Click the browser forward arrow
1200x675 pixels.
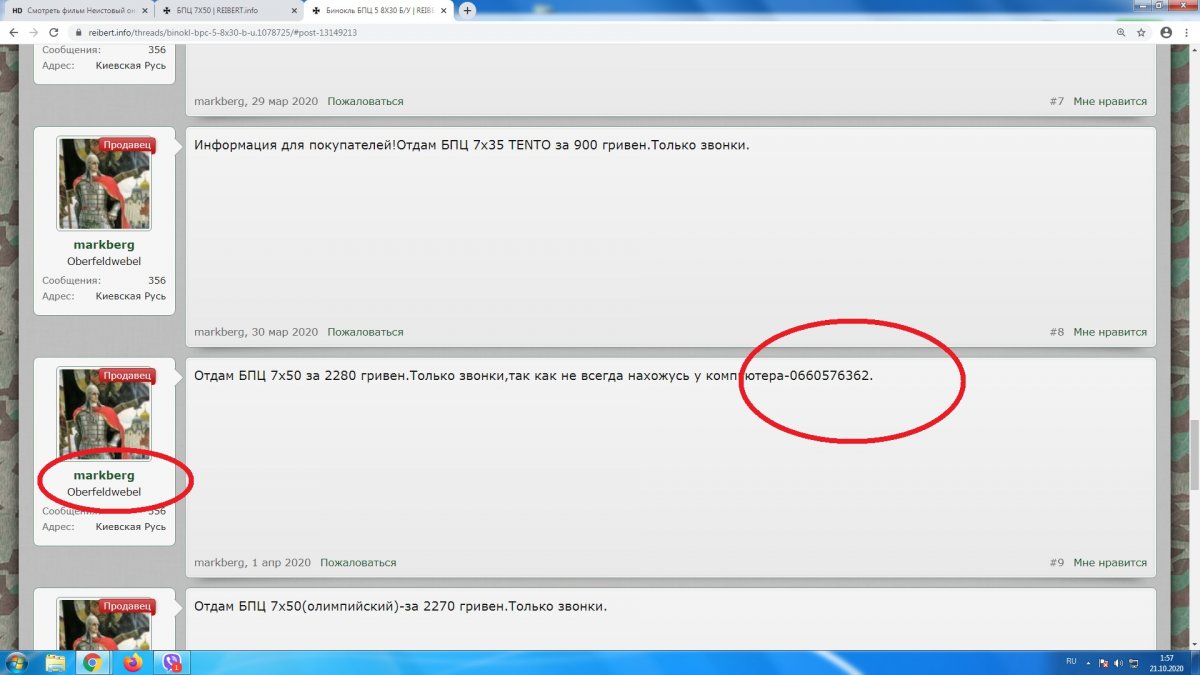coord(34,32)
